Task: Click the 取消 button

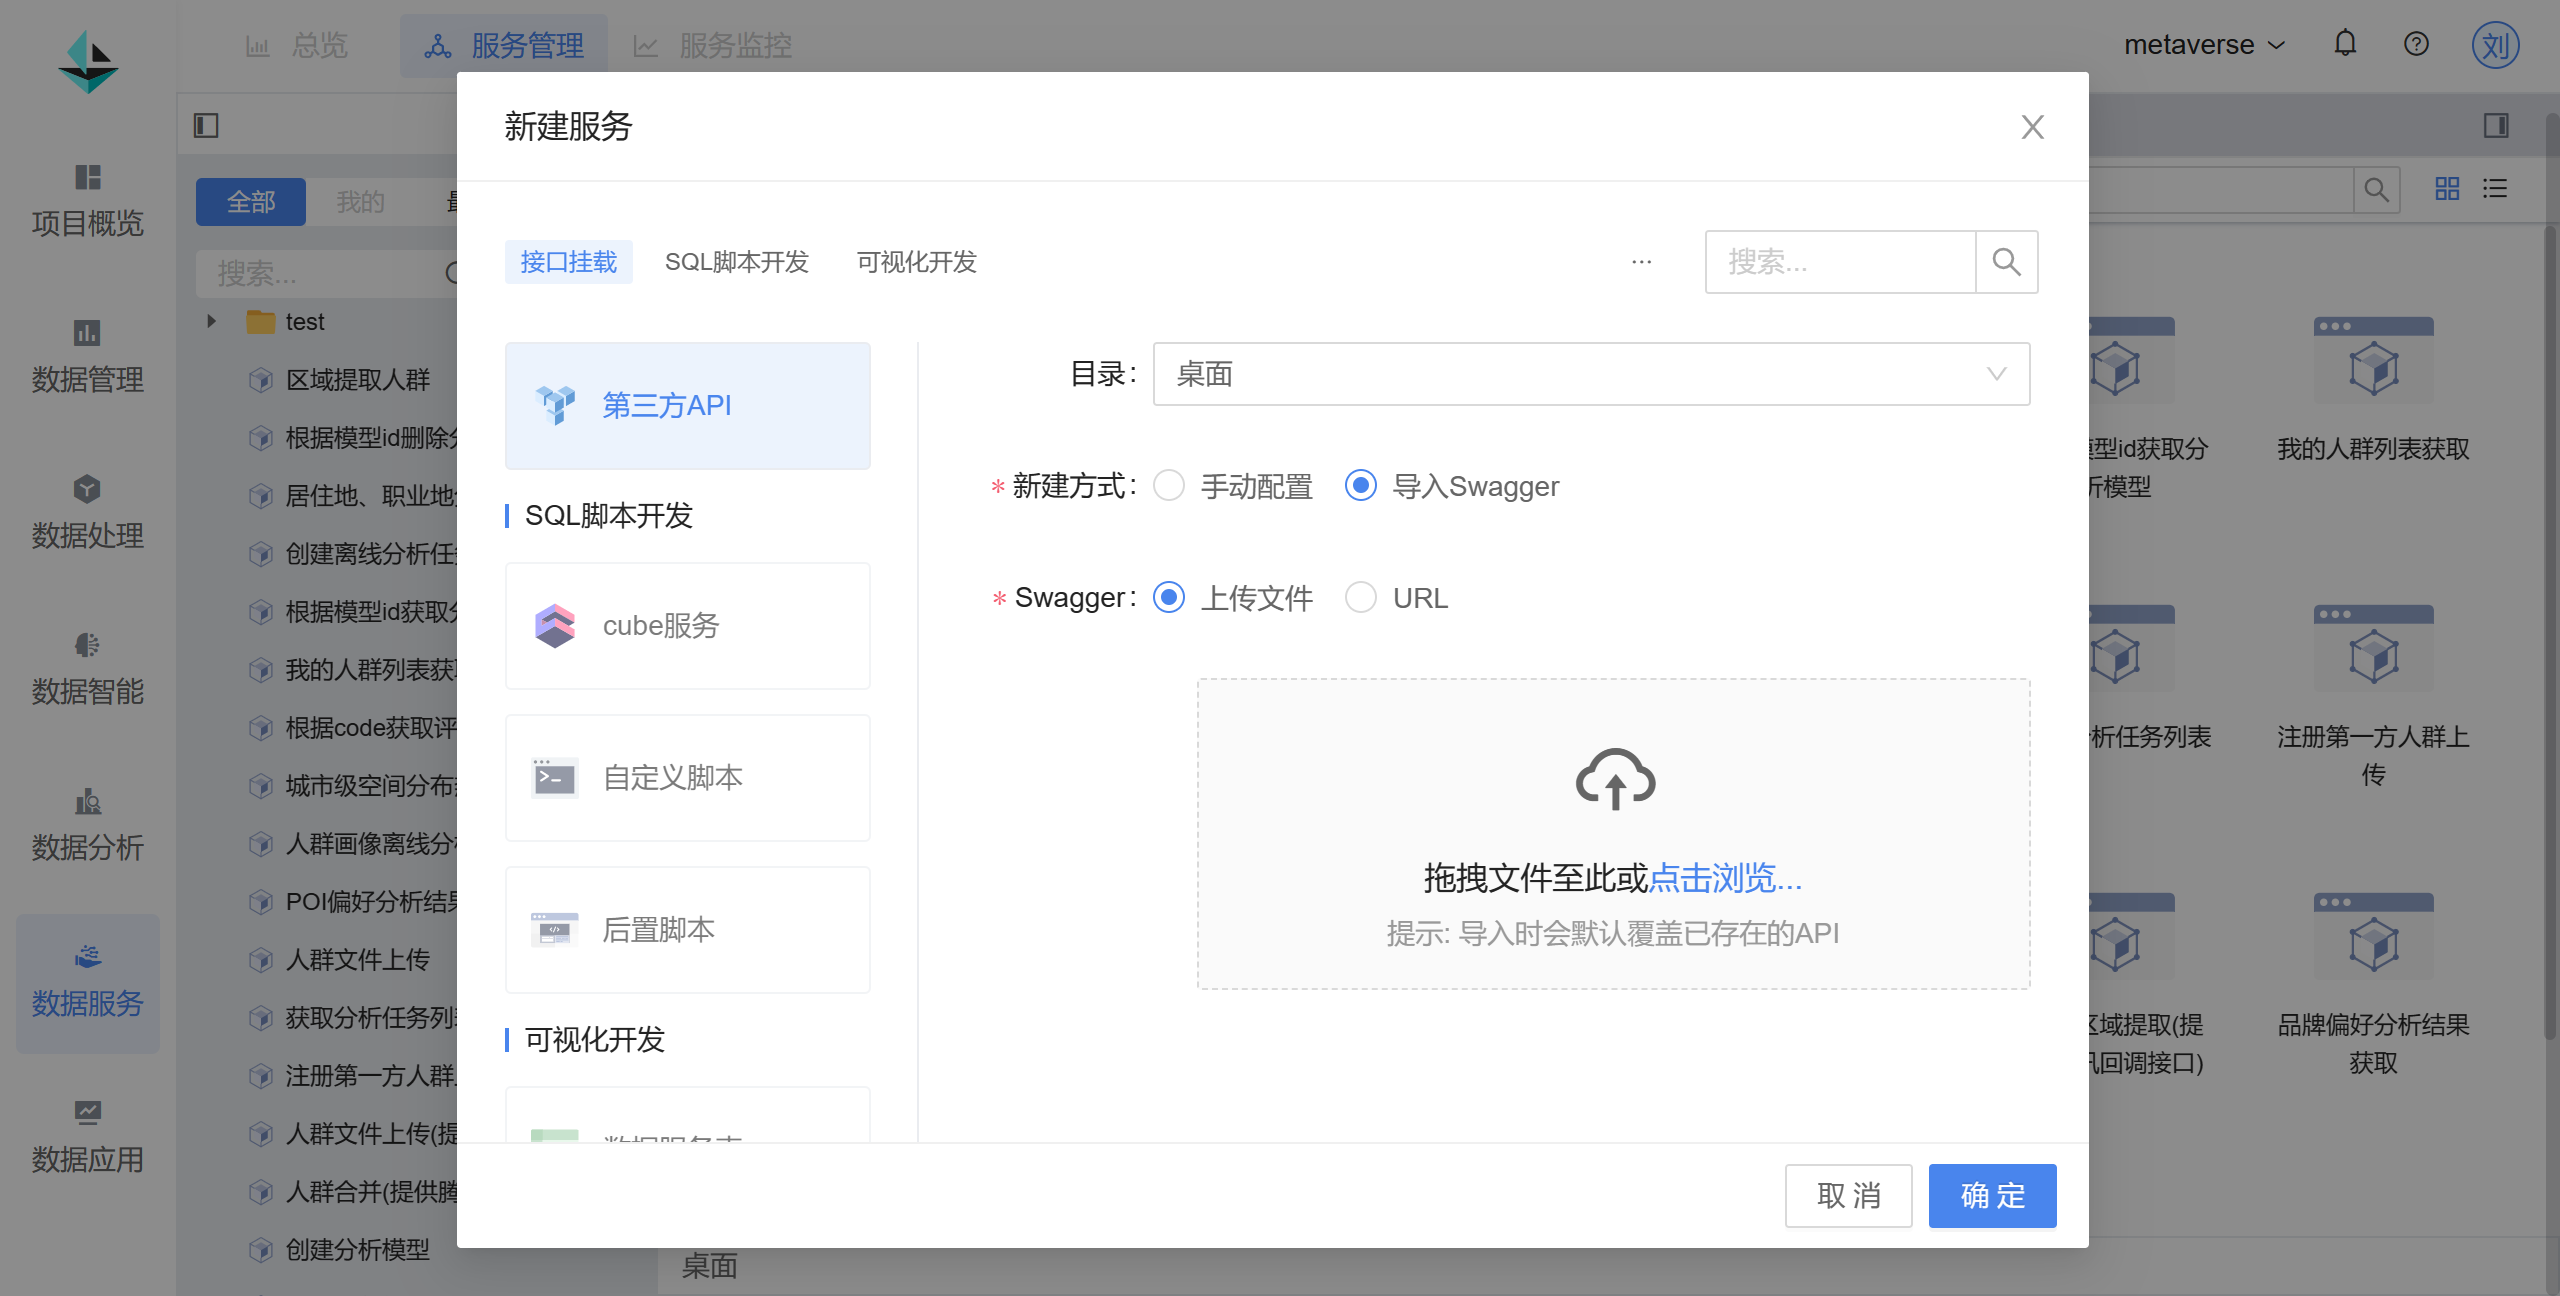Action: [x=1848, y=1196]
